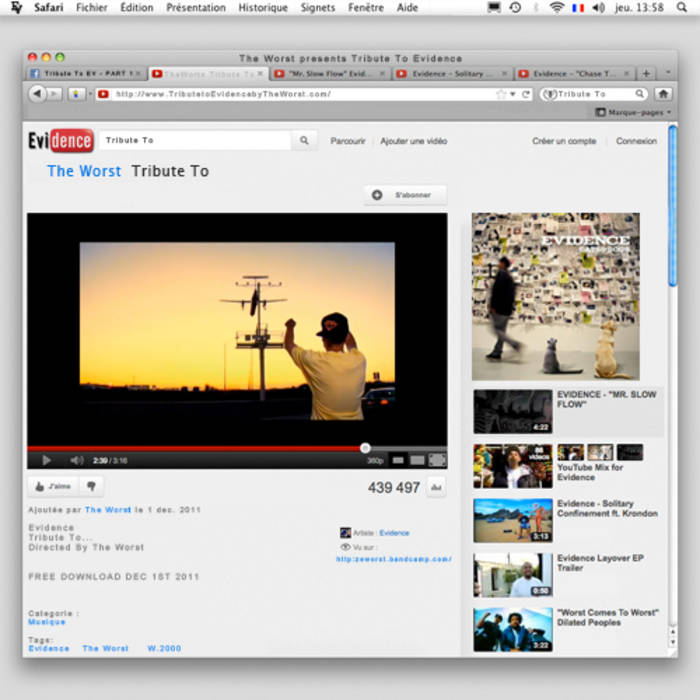Image resolution: width=700 pixels, height=700 pixels.
Task: Click the Evidence logo
Action: 61,141
